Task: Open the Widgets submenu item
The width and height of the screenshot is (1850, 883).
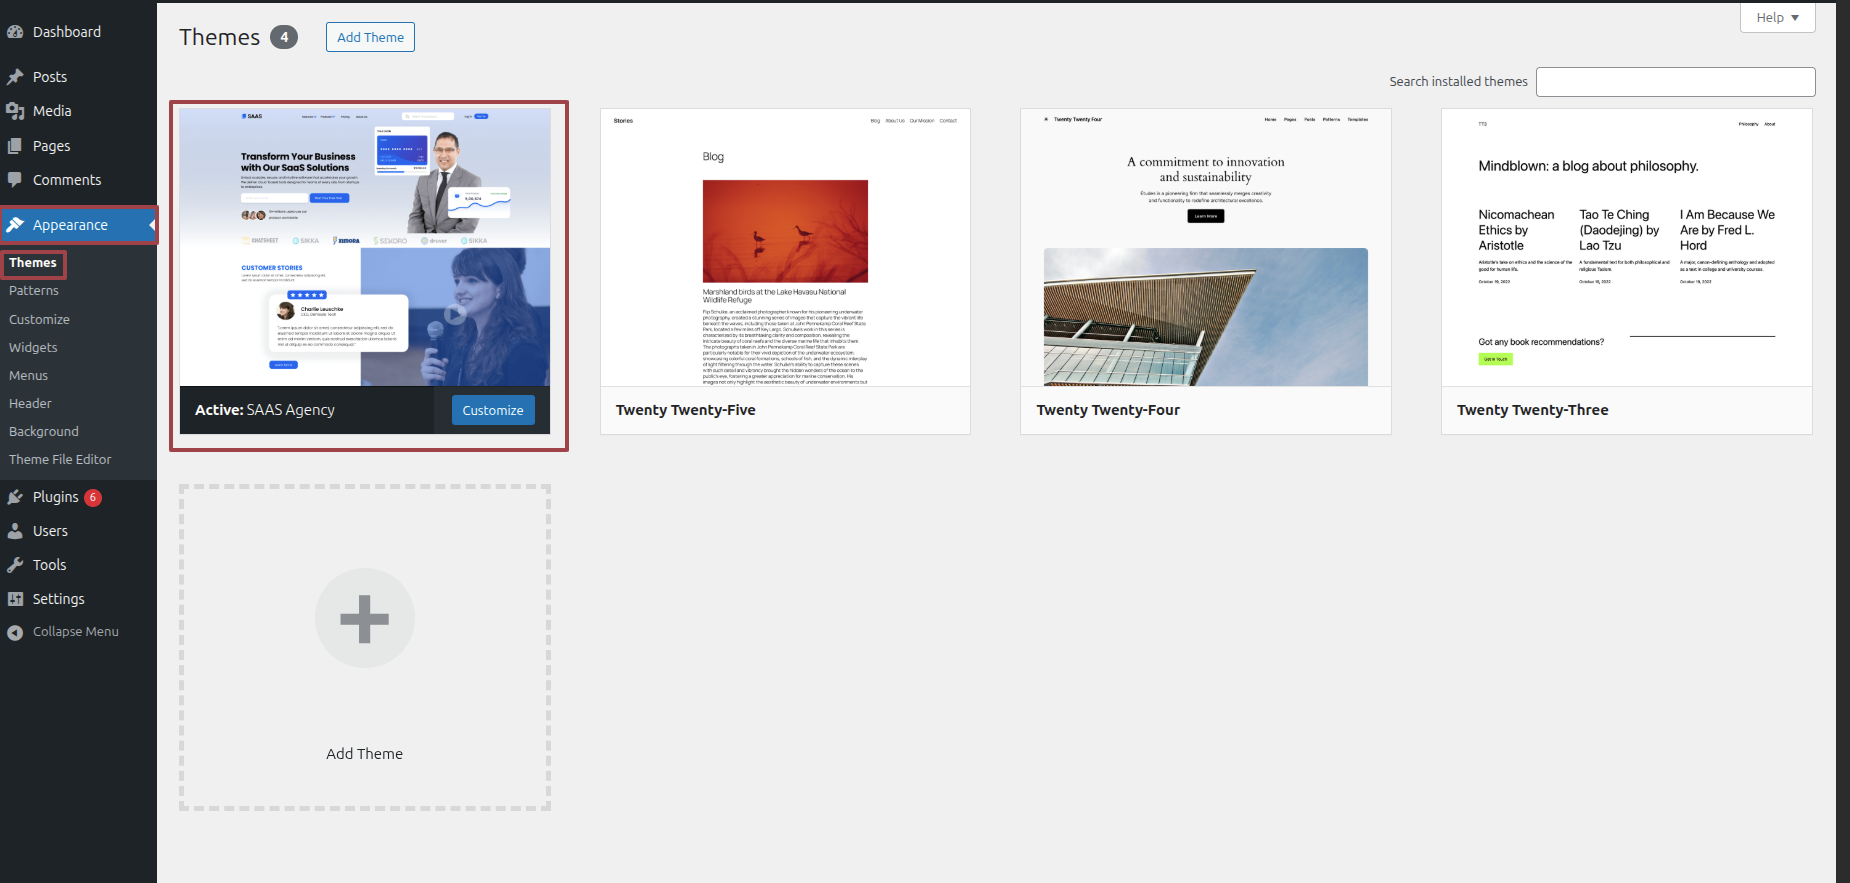Action: pos(33,348)
